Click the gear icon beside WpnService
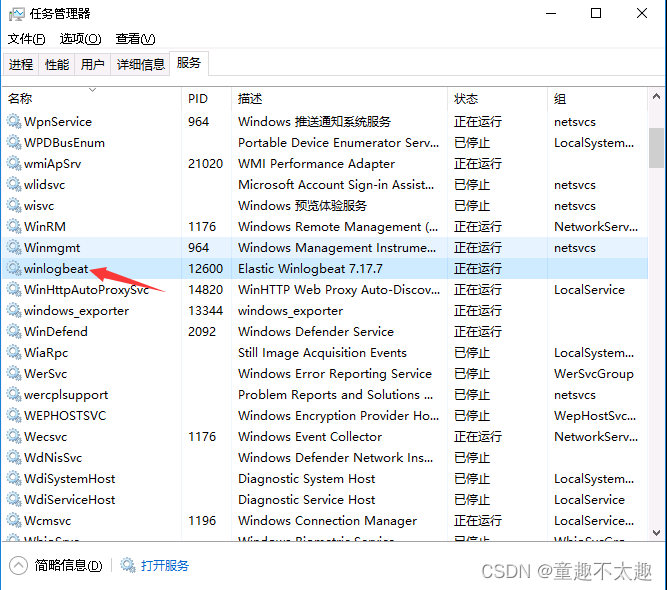Screen dimensions: 667x590 point(14,122)
